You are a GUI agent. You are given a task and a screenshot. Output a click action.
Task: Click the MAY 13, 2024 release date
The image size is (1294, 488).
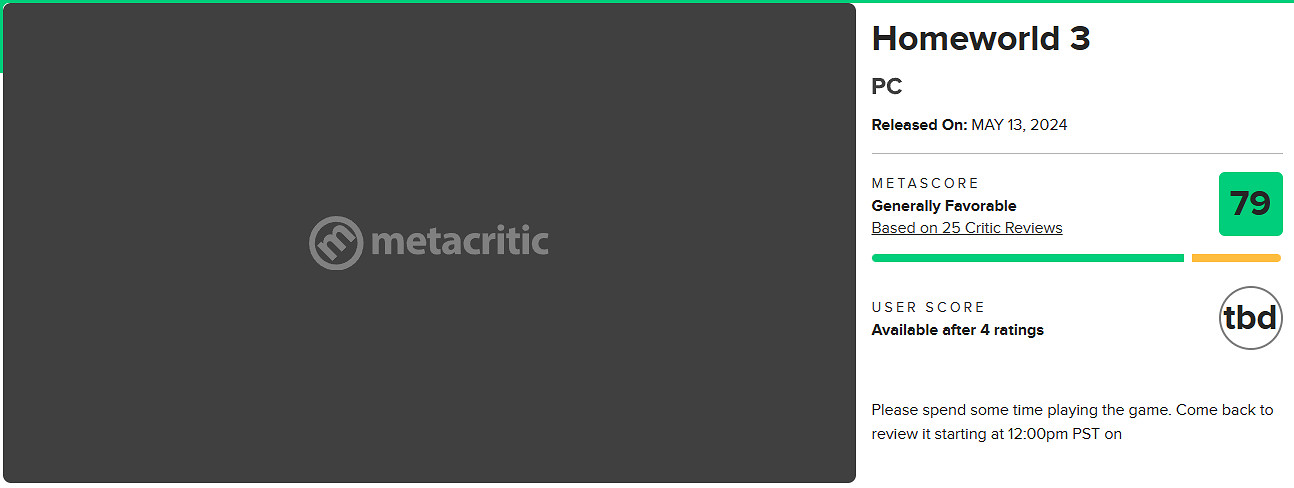click(1019, 125)
